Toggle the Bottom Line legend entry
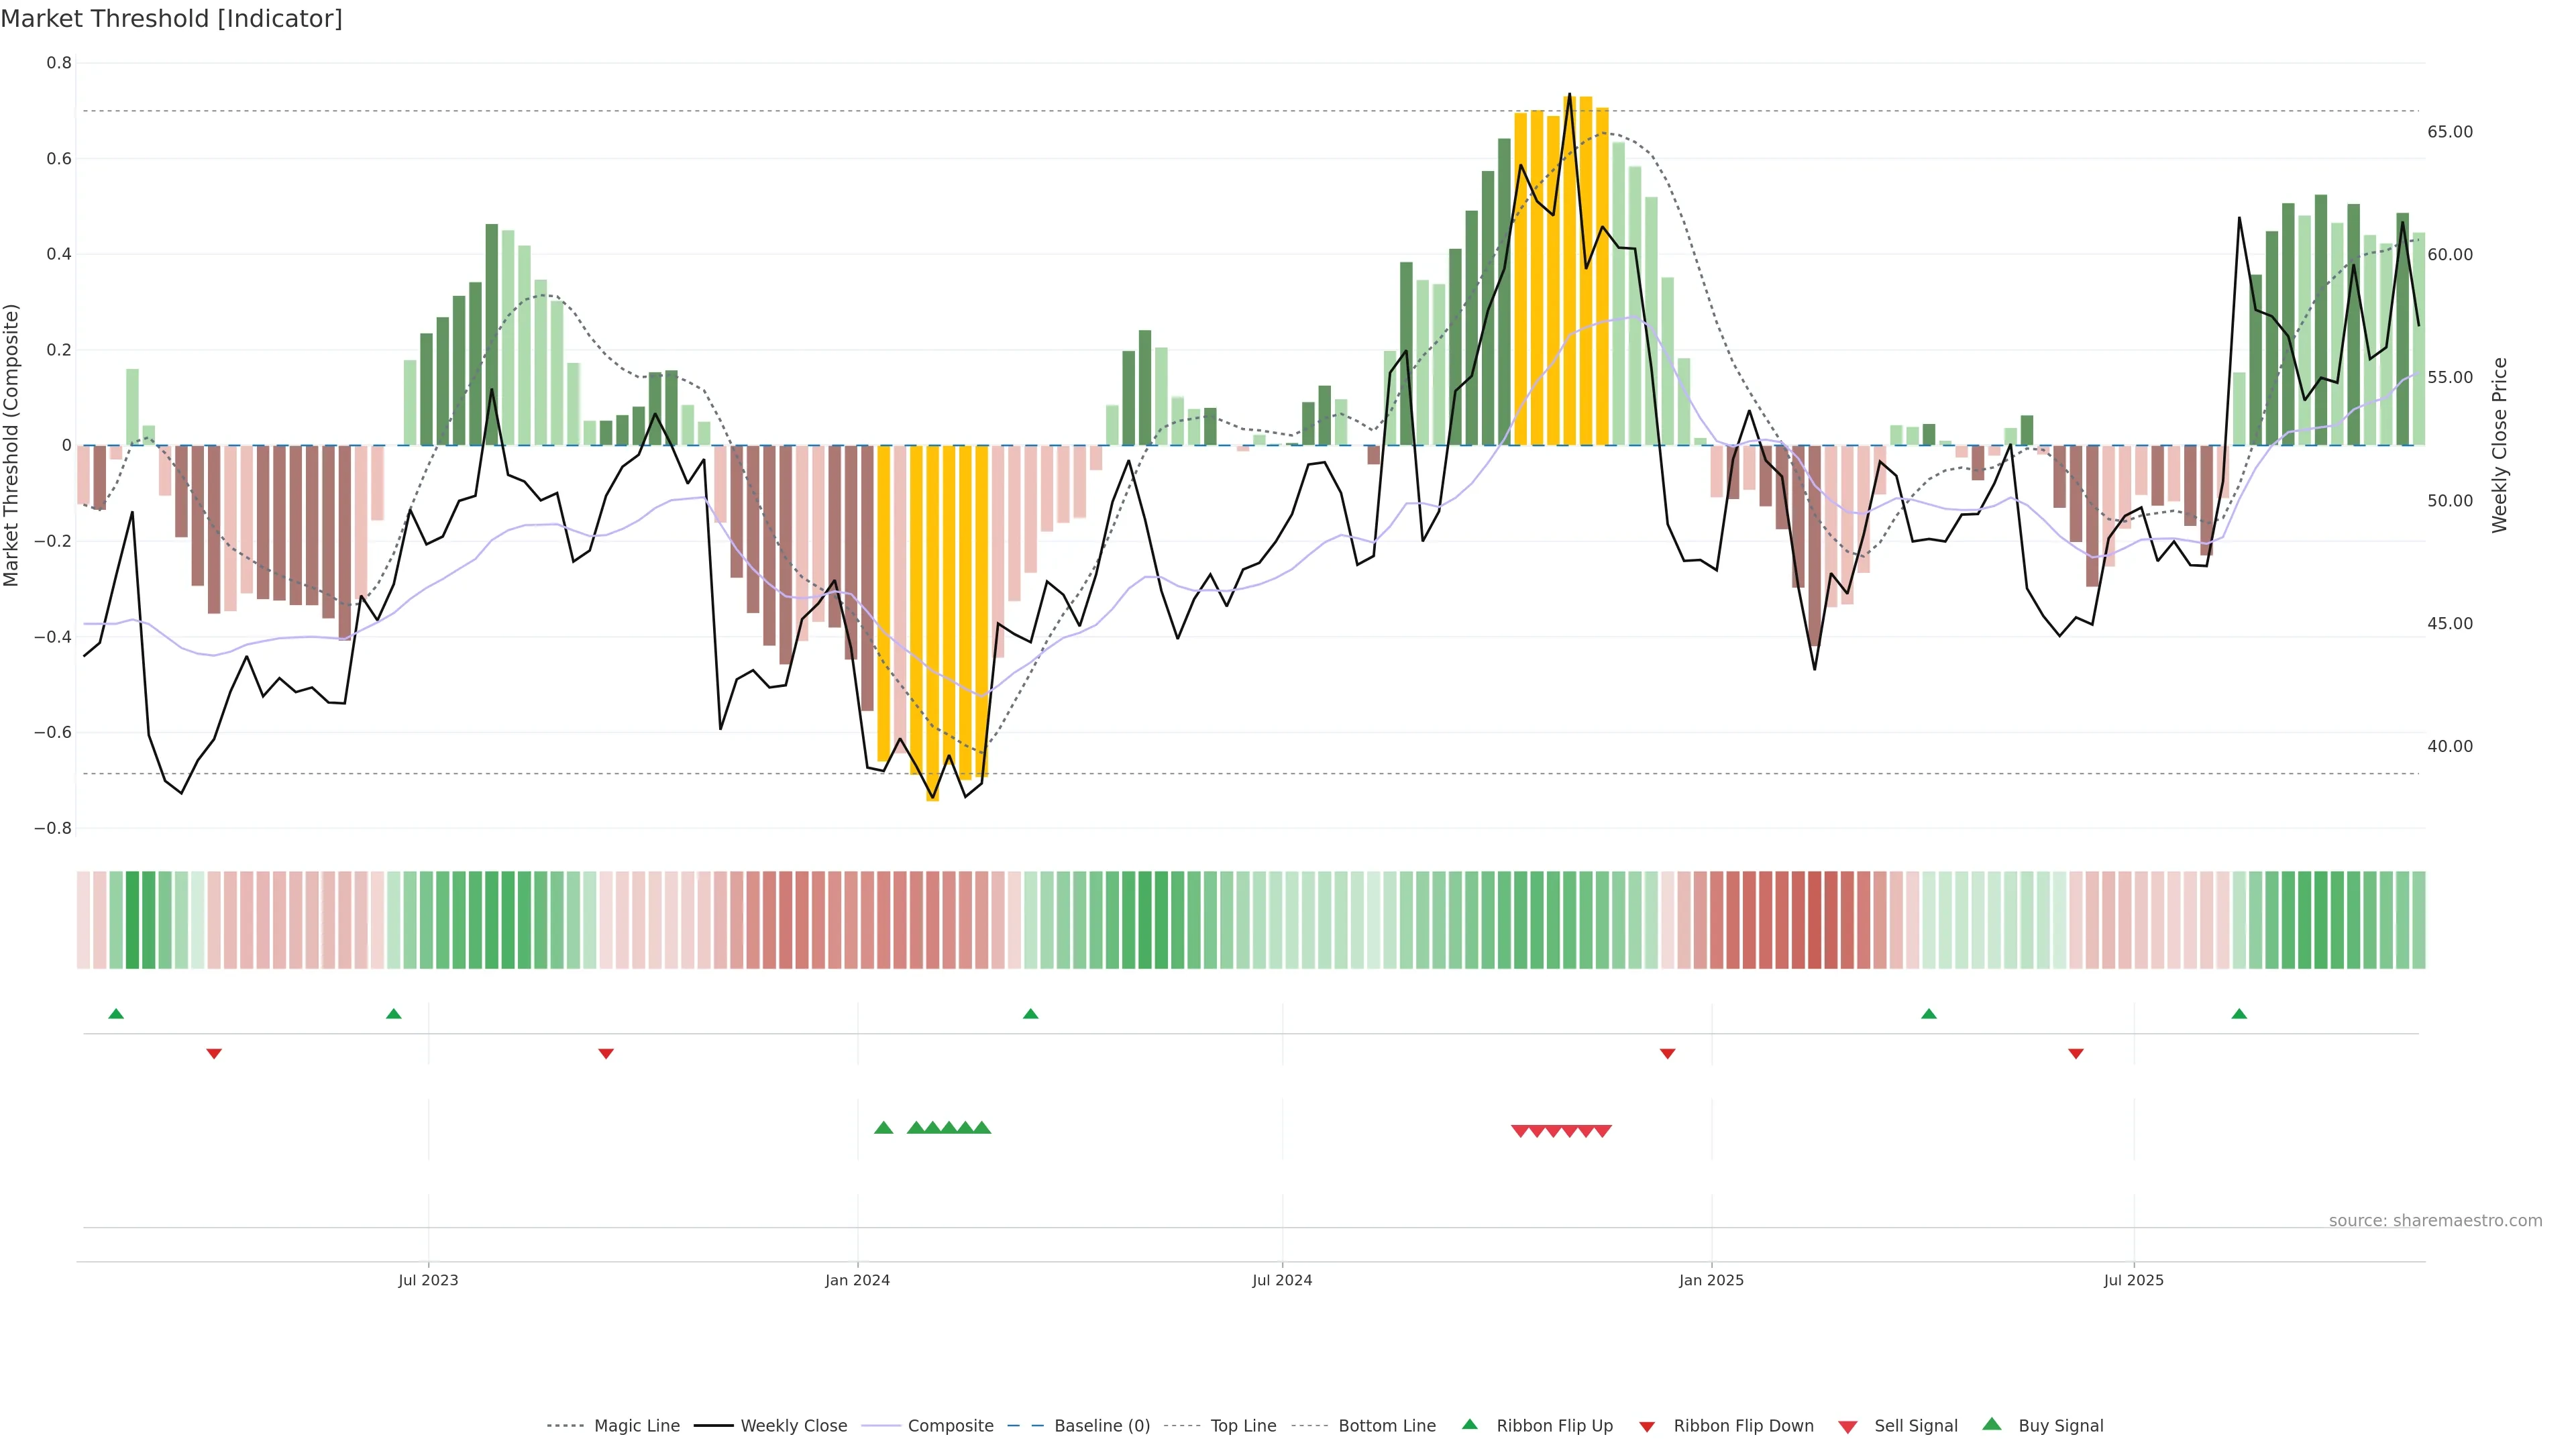This screenshot has width=2576, height=1449. pos(1386,1426)
